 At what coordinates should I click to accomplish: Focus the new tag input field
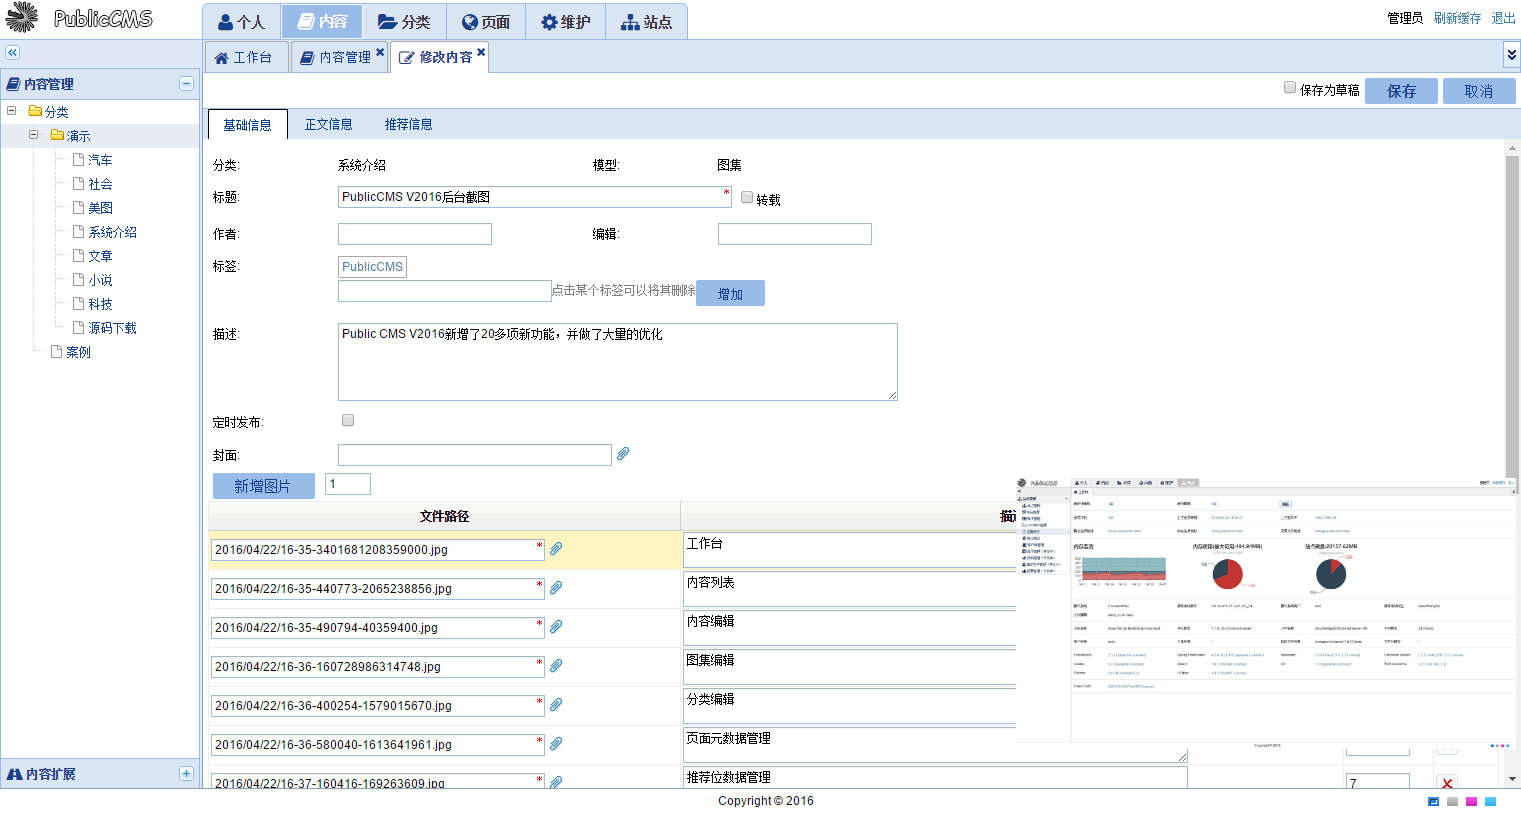point(445,291)
